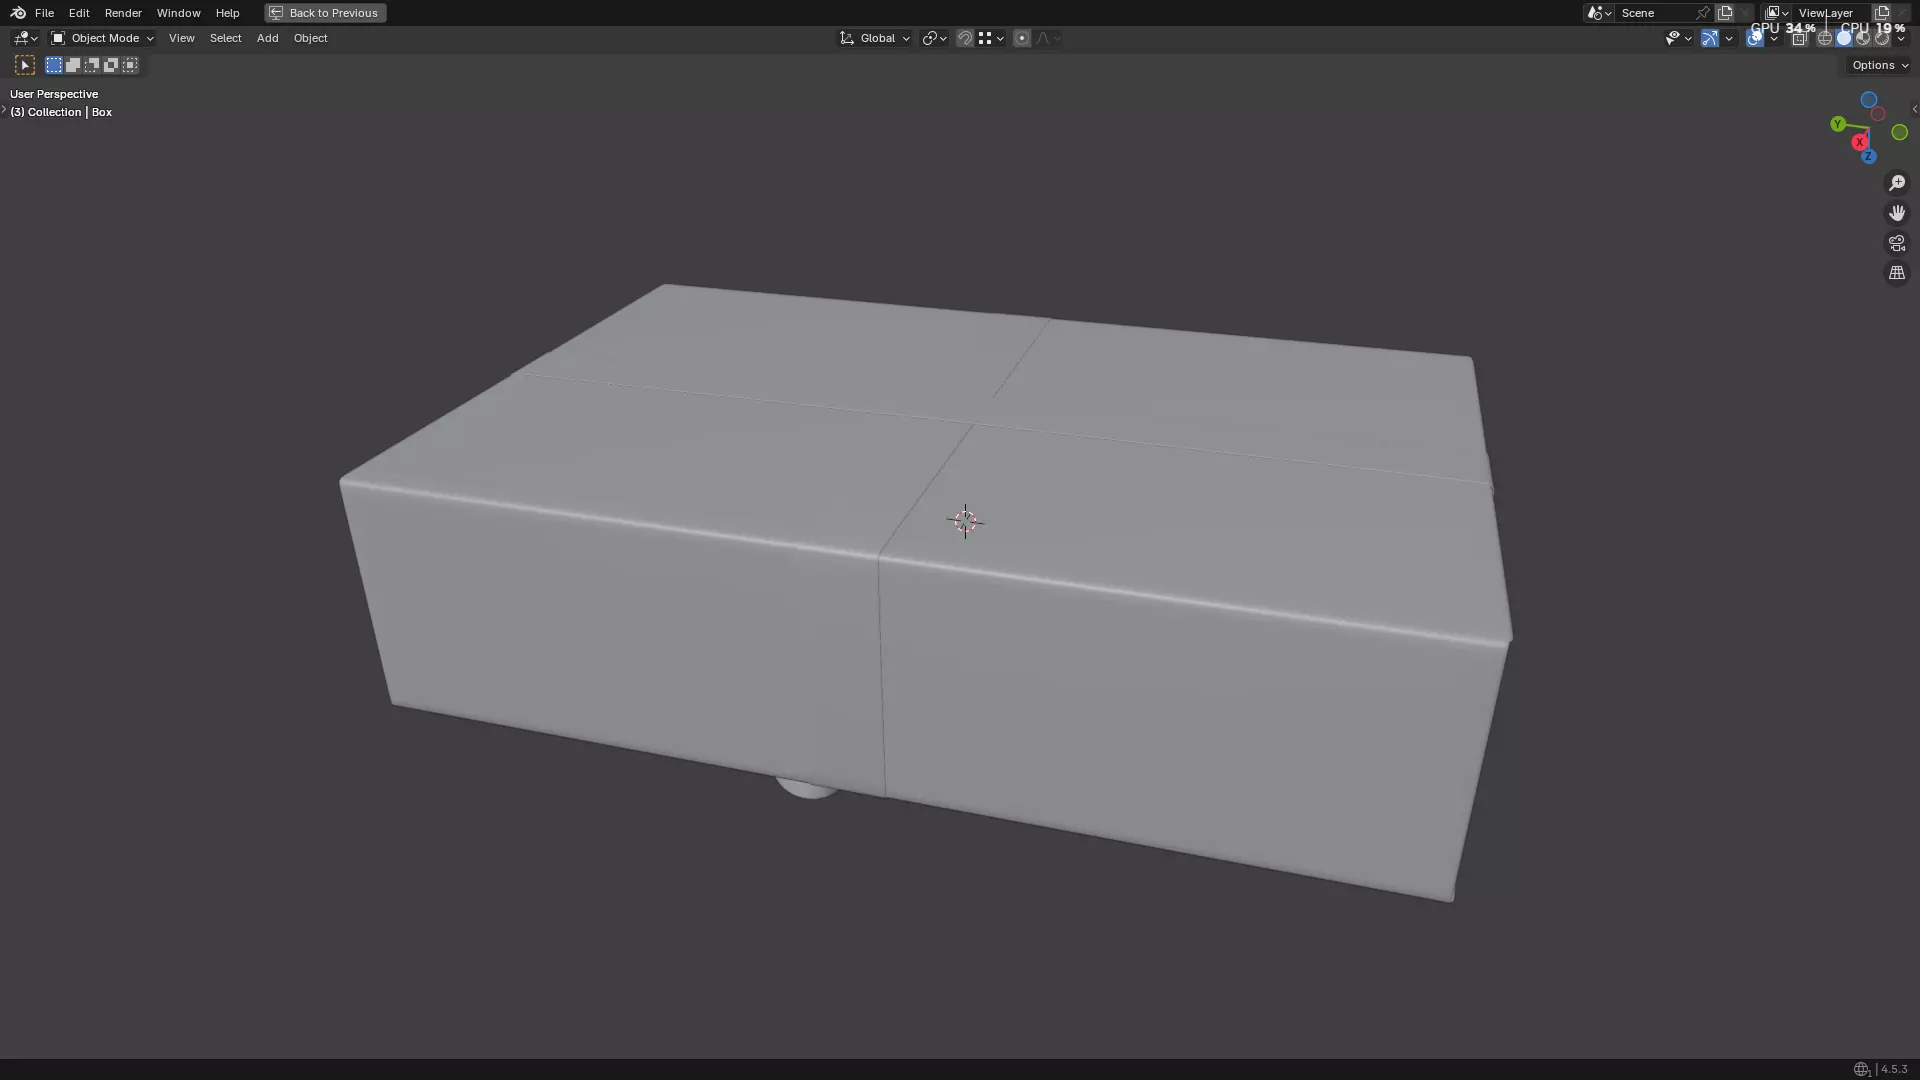This screenshot has height=1080, width=1920.
Task: Switch to wireframe shading
Action: point(1825,38)
